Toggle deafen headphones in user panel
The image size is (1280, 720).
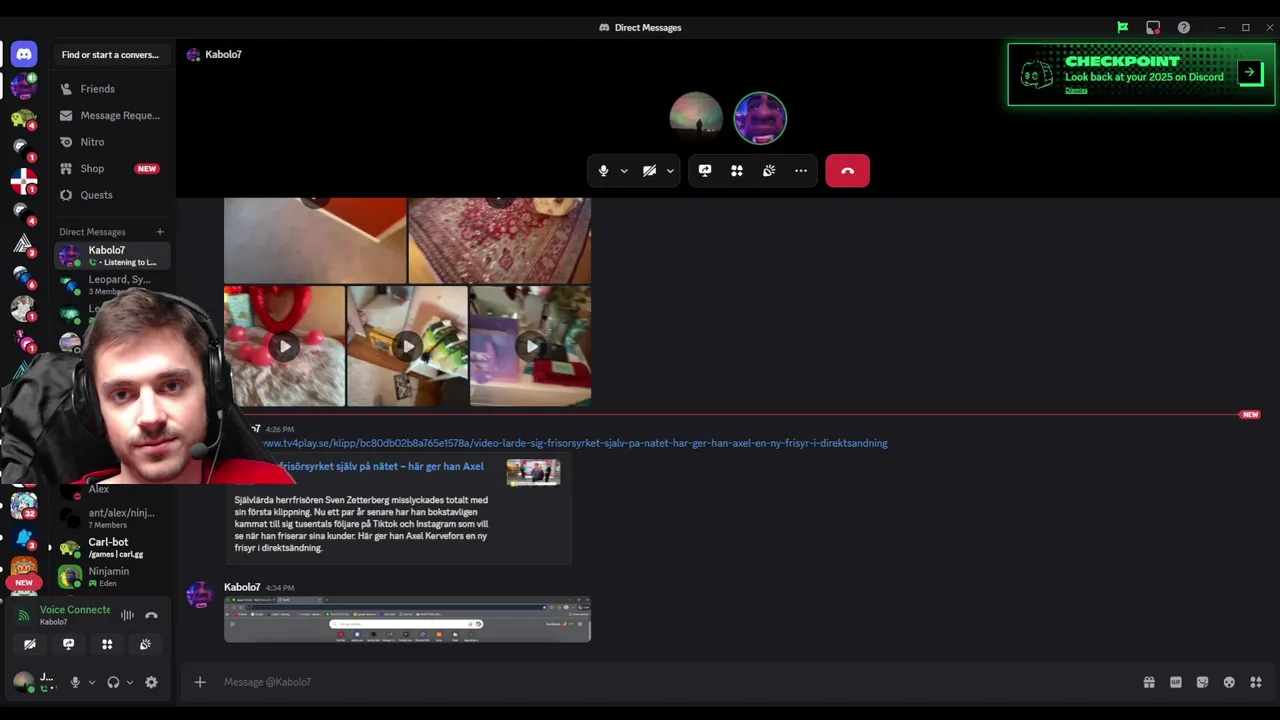click(x=113, y=682)
